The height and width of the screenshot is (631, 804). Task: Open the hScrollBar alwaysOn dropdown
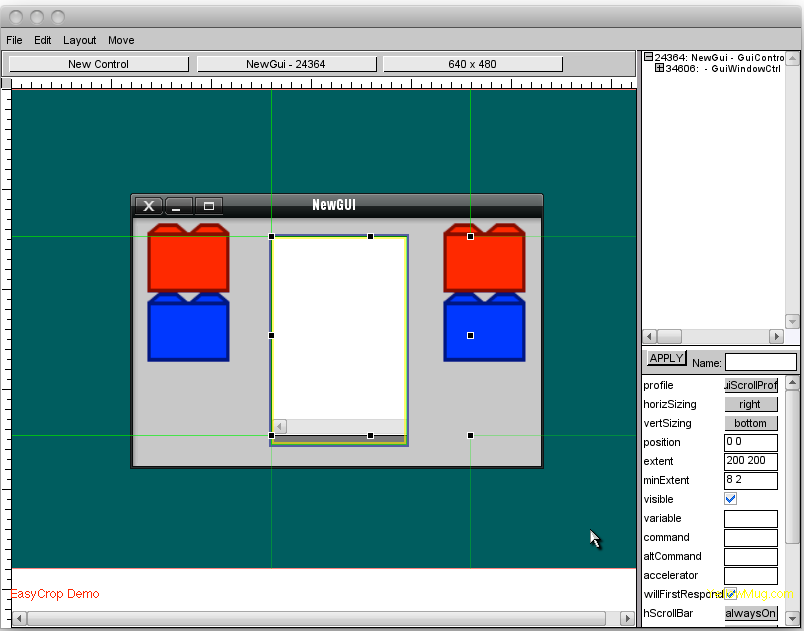750,613
